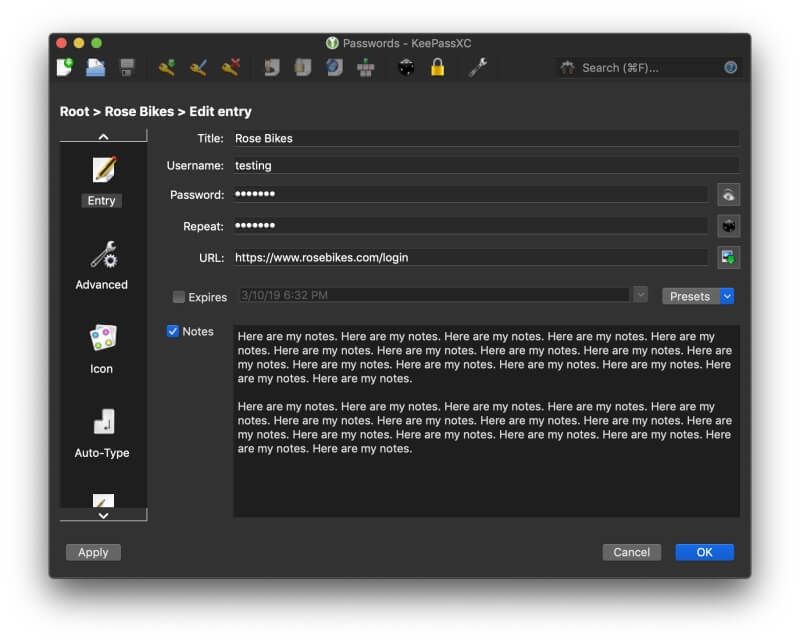Image resolution: width=800 pixels, height=643 pixels.
Task: Reveal the password with the eye button
Action: pyautogui.click(x=729, y=195)
